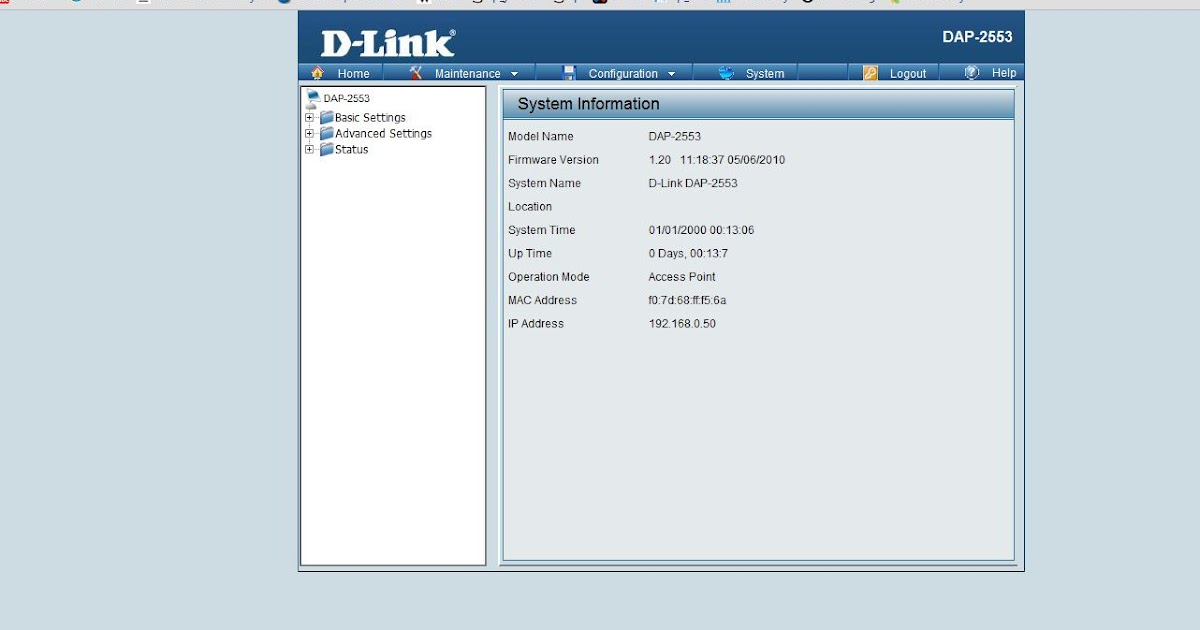
Task: Open the Configuration dropdown arrow
Action: pyautogui.click(x=673, y=72)
